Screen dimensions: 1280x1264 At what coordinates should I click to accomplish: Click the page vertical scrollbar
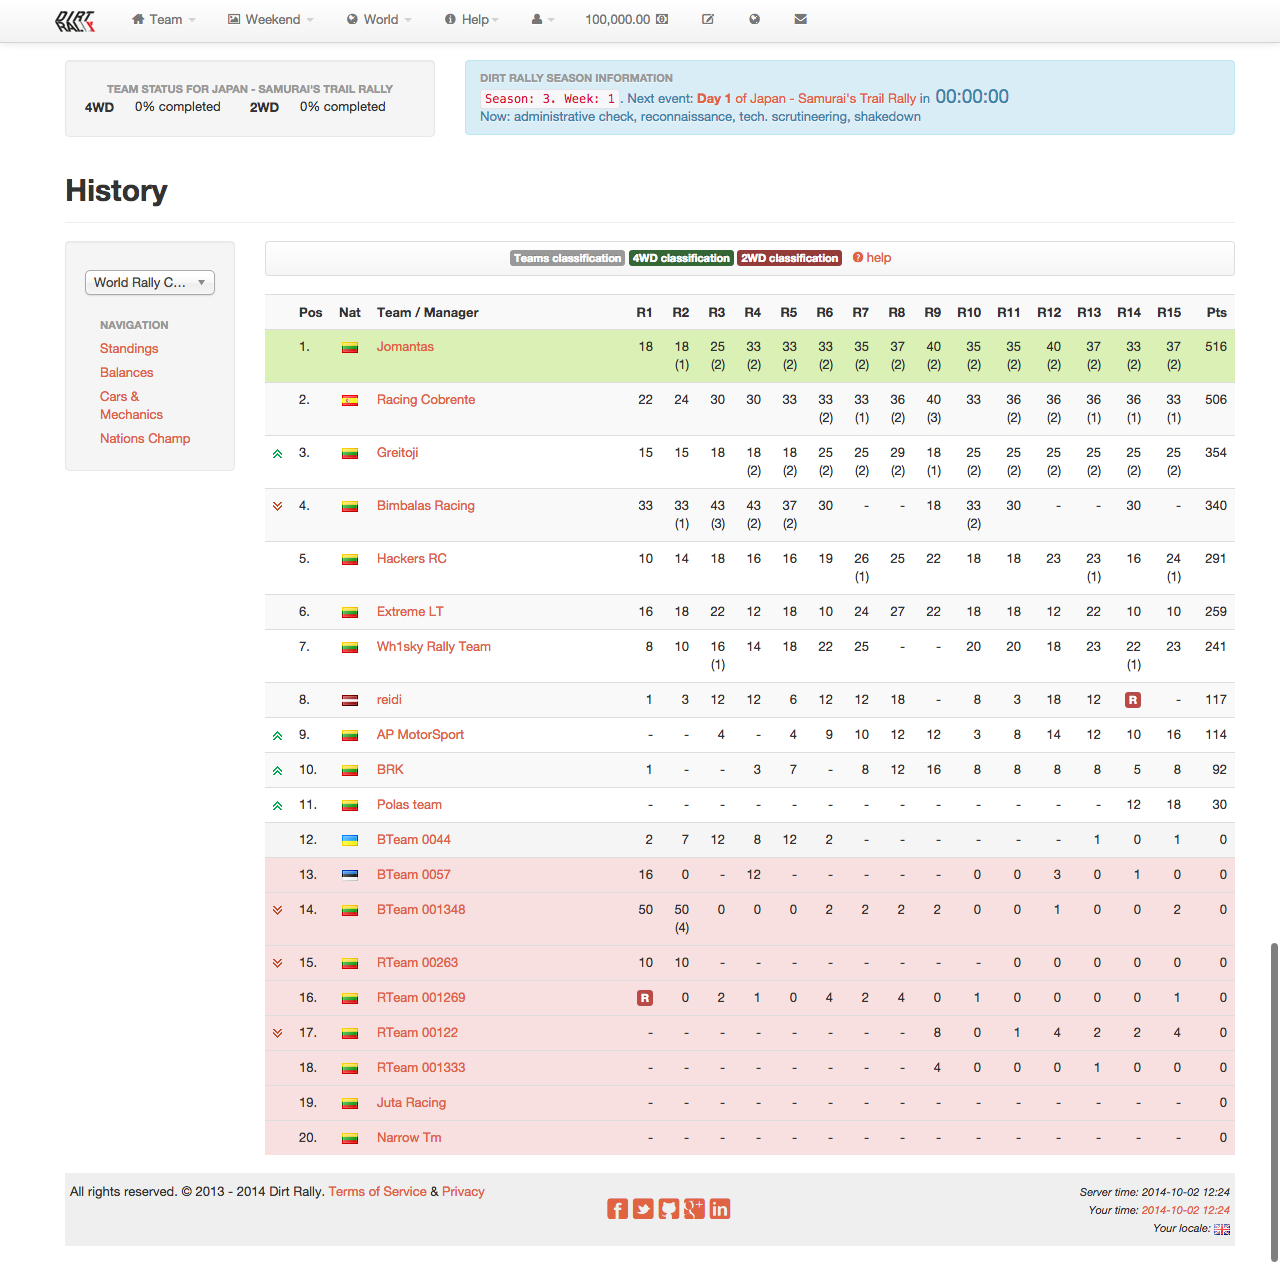pyautogui.click(x=1274, y=1100)
